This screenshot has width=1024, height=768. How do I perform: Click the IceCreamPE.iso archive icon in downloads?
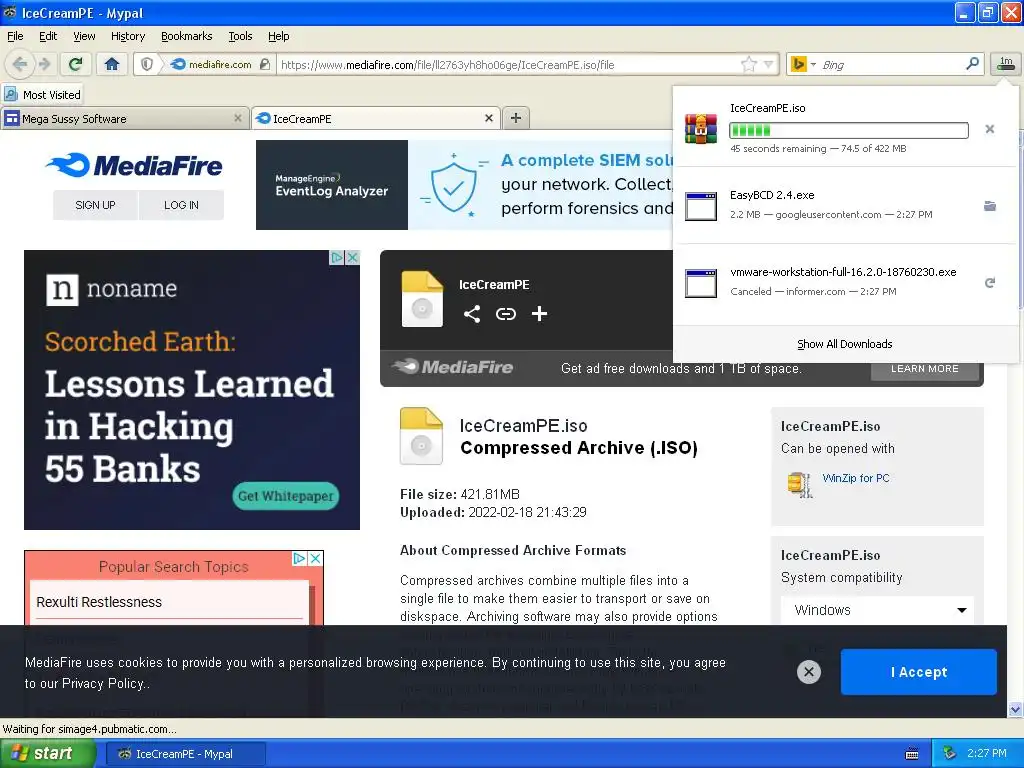click(x=701, y=128)
